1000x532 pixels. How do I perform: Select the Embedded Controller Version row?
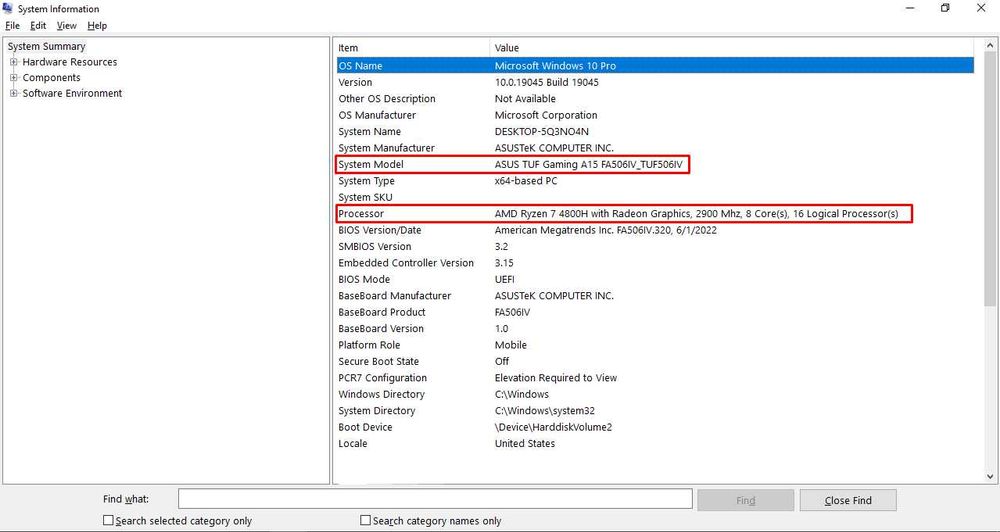pos(655,263)
